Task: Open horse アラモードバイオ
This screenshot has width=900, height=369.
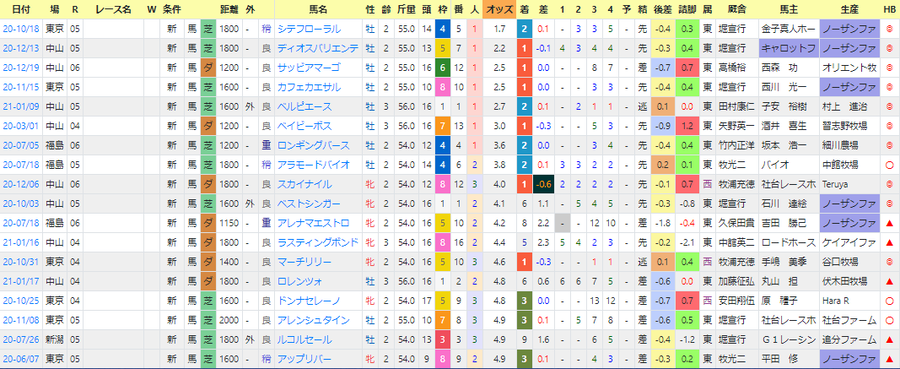Action: (x=313, y=165)
